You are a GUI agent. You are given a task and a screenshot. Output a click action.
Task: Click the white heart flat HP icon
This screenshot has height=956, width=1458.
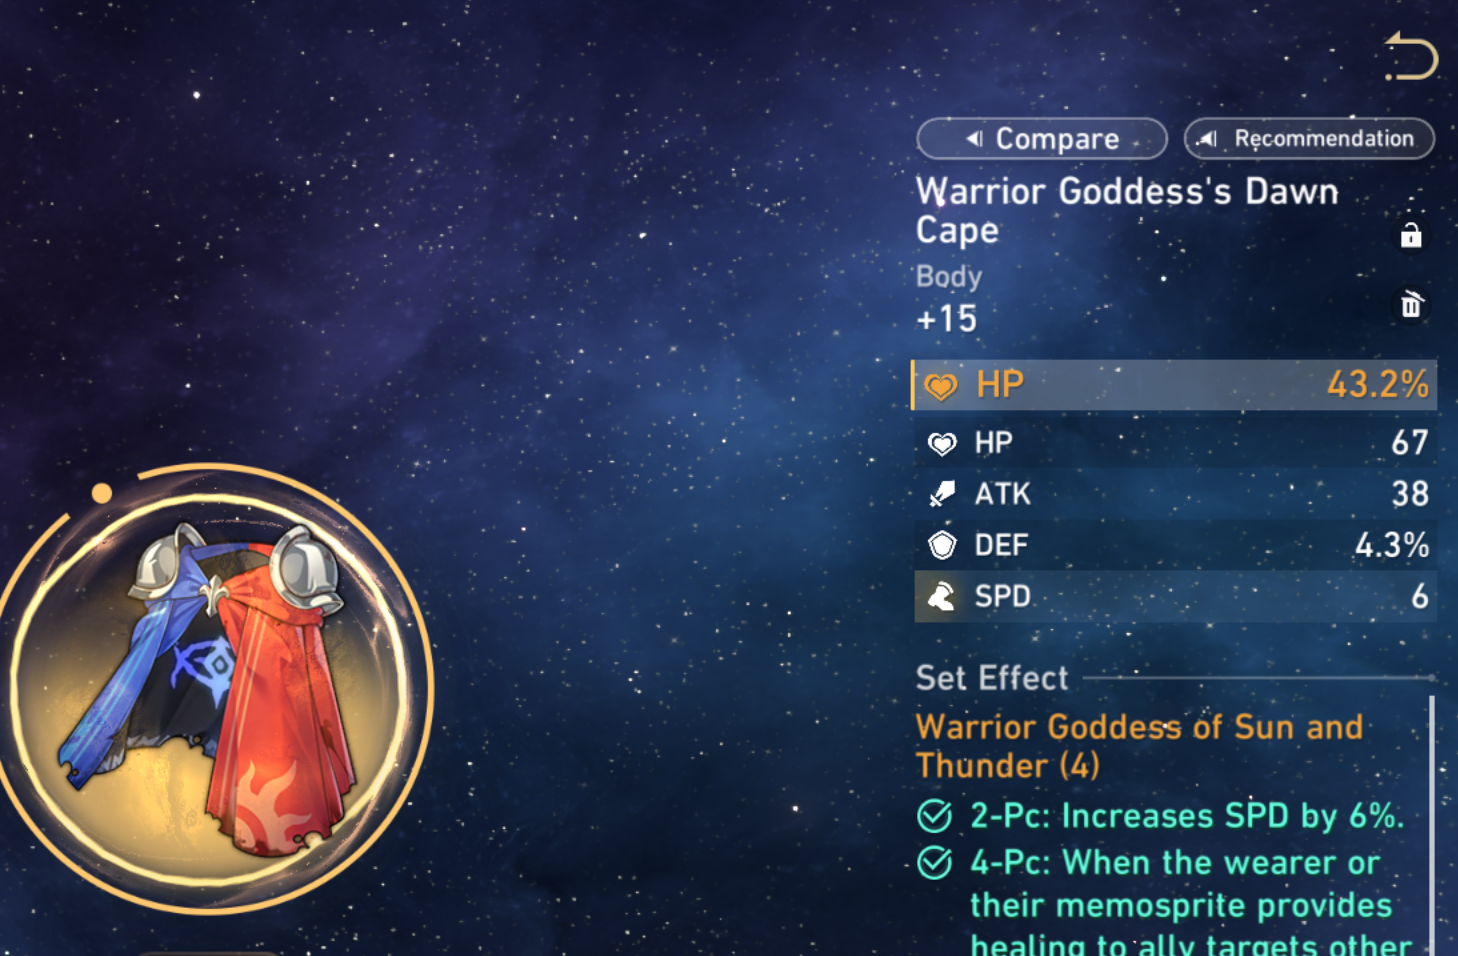(x=942, y=443)
